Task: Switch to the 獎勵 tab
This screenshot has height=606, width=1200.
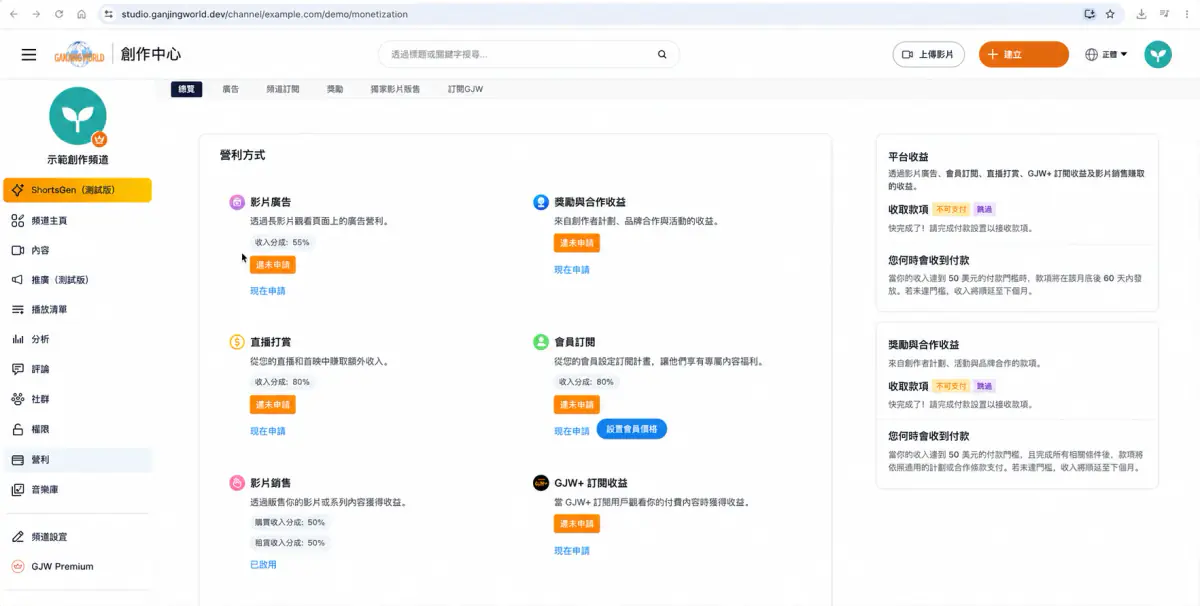Action: pos(335,89)
